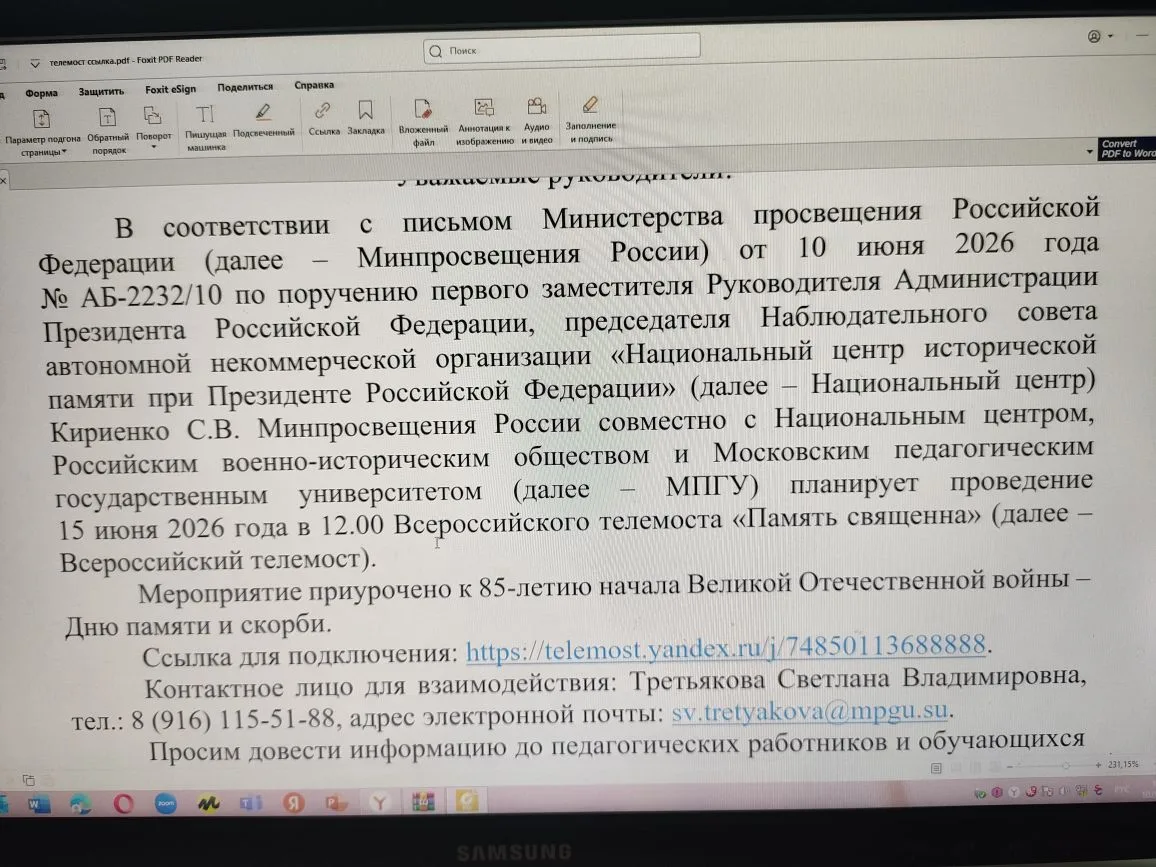Open the Защитить ribbon tab
1156x867 pixels.
101,91
